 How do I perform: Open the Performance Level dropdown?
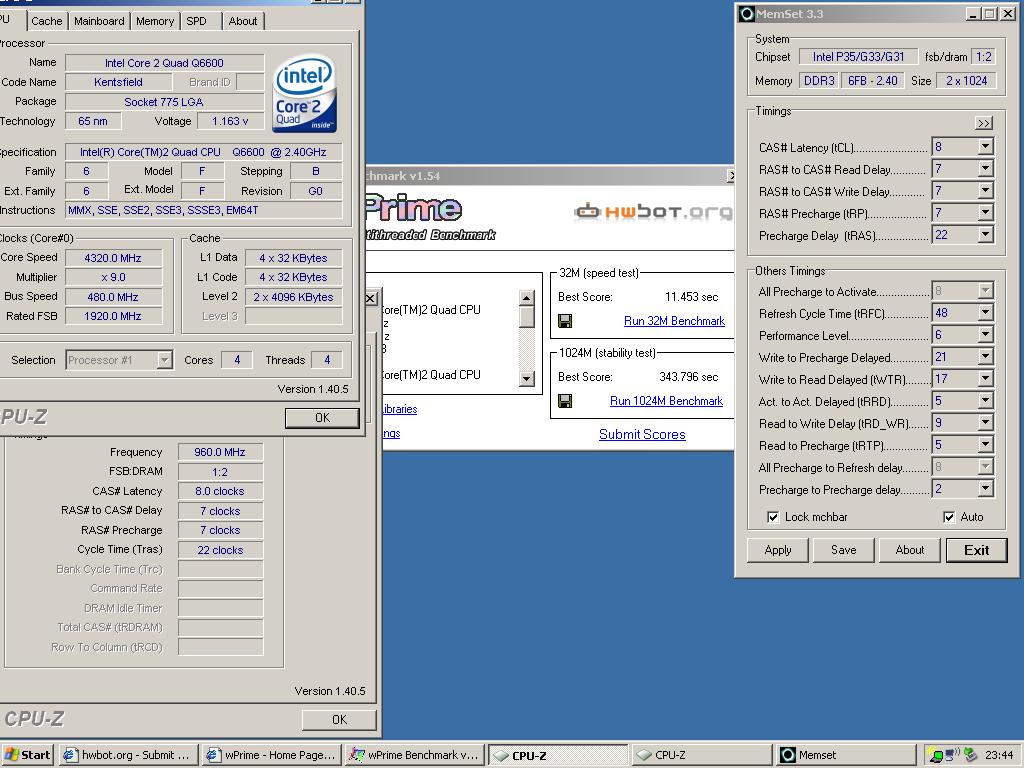point(985,335)
